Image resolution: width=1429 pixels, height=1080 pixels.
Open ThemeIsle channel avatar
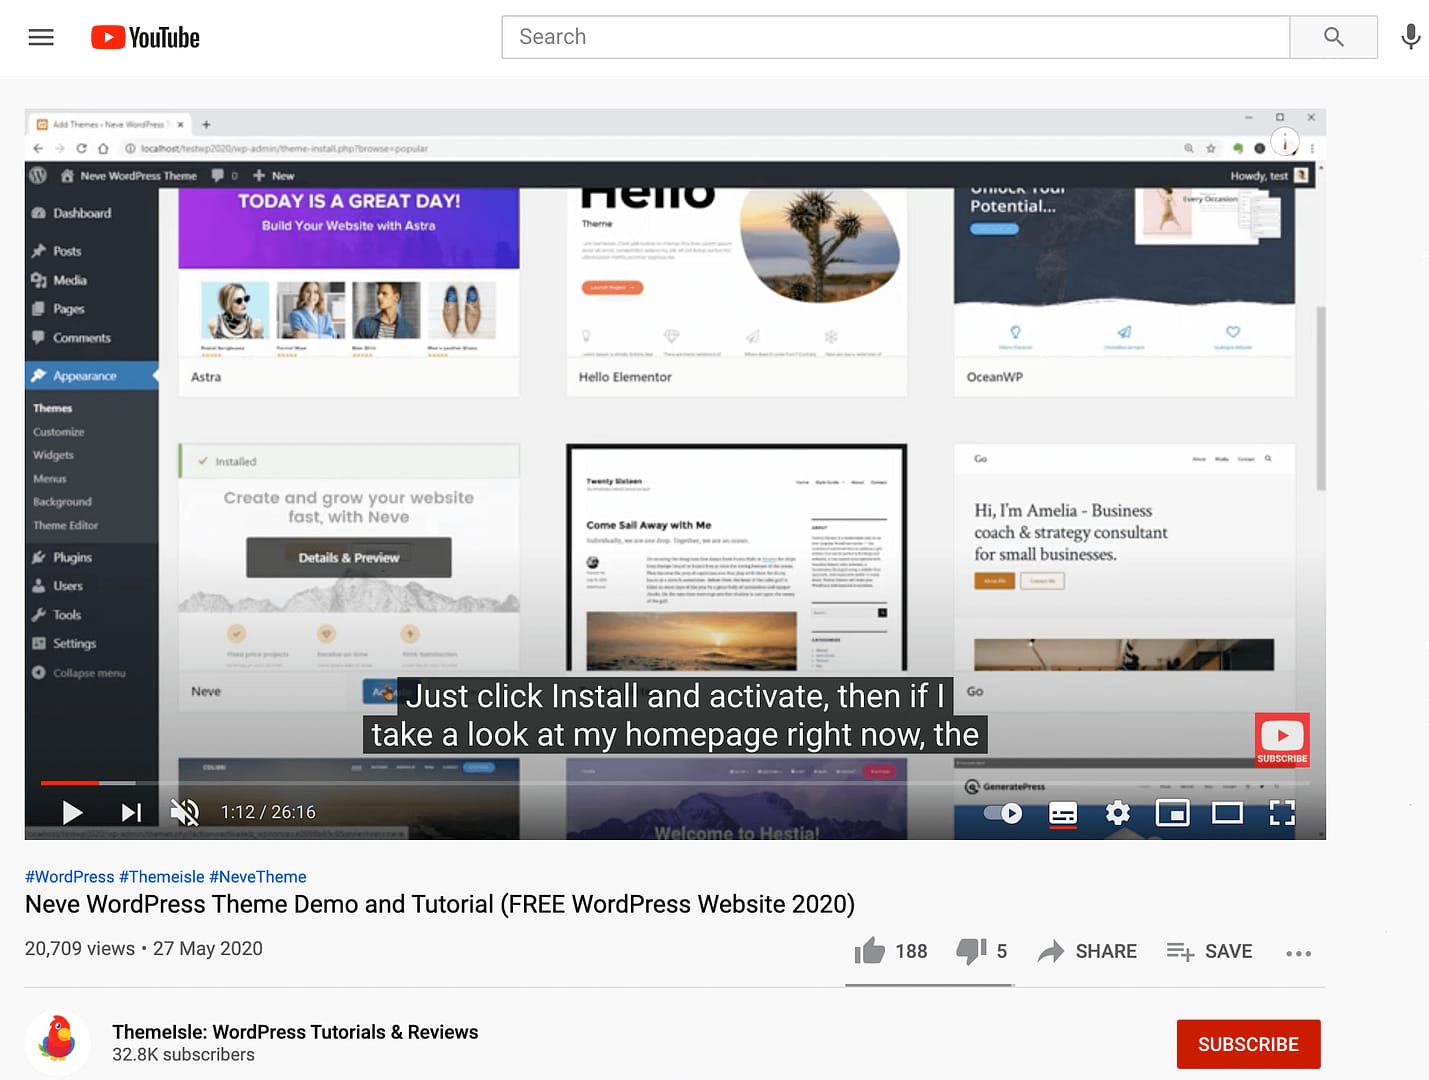point(57,1043)
